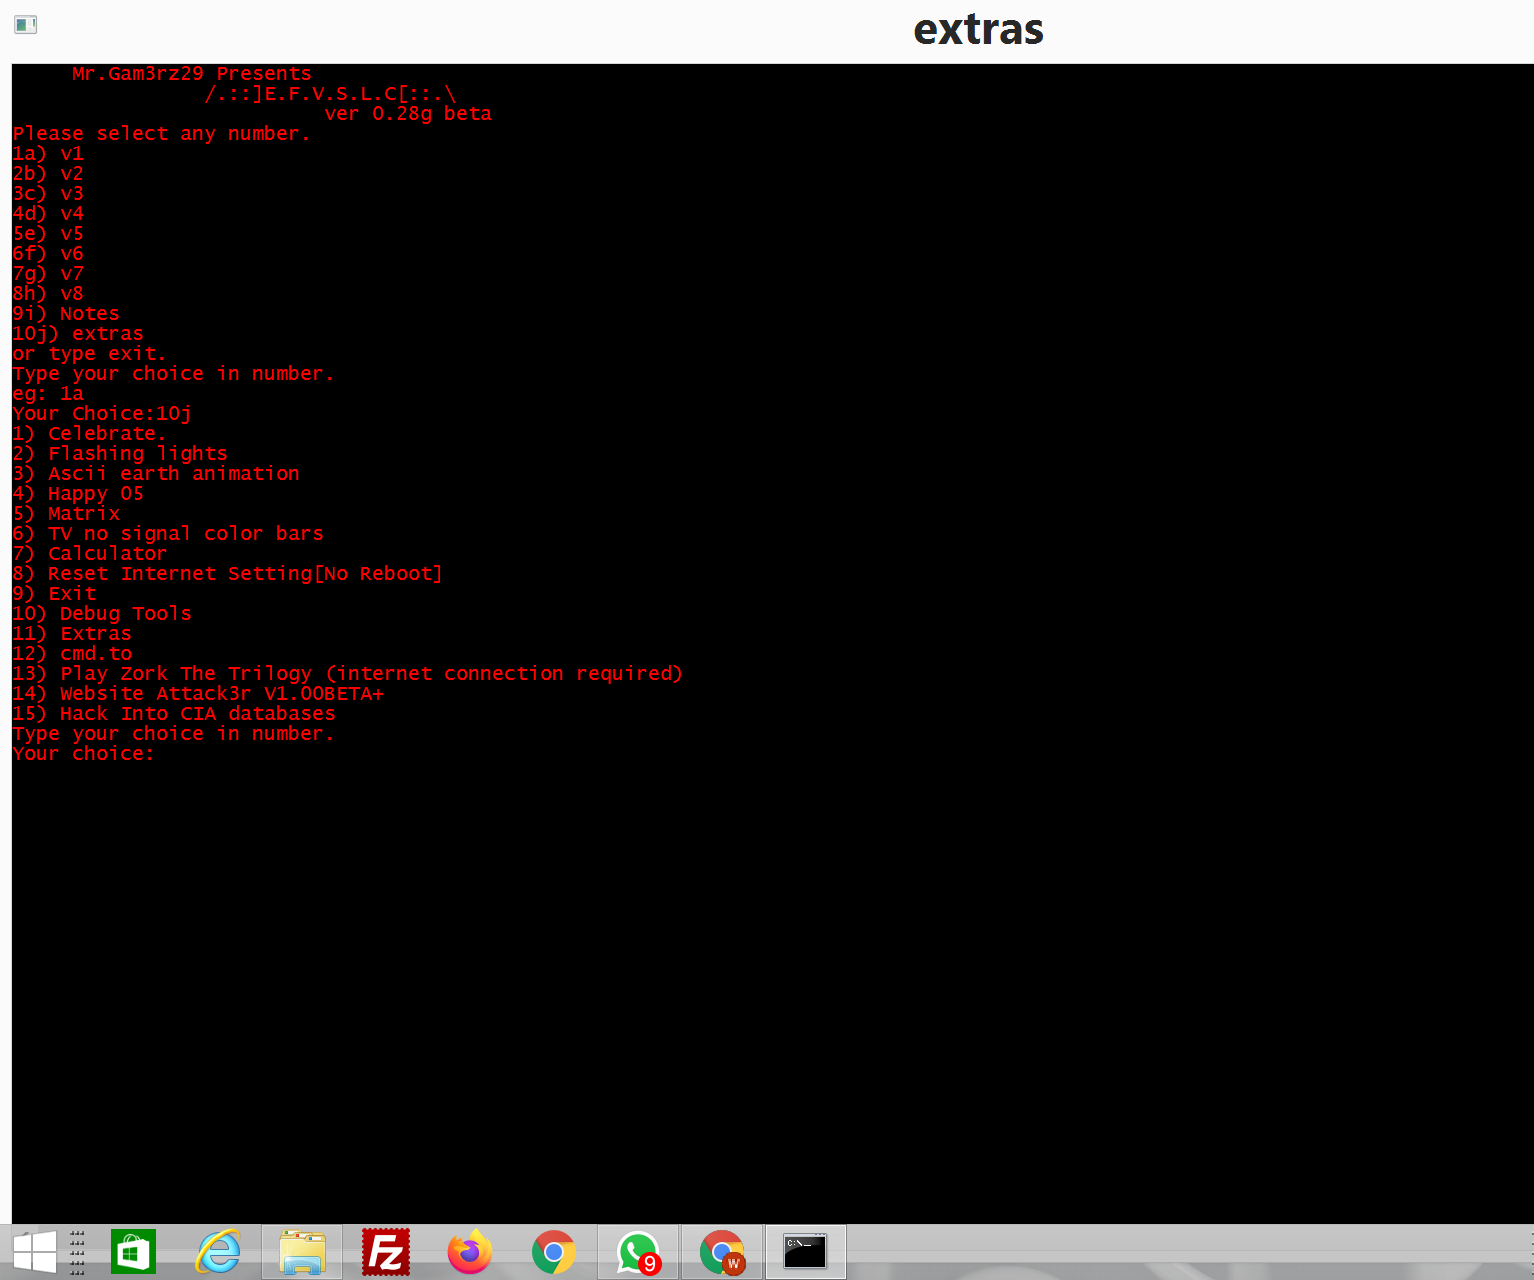Click the '13) Play Zork The Trilogy' option
The width and height of the screenshot is (1534, 1280).
click(347, 674)
